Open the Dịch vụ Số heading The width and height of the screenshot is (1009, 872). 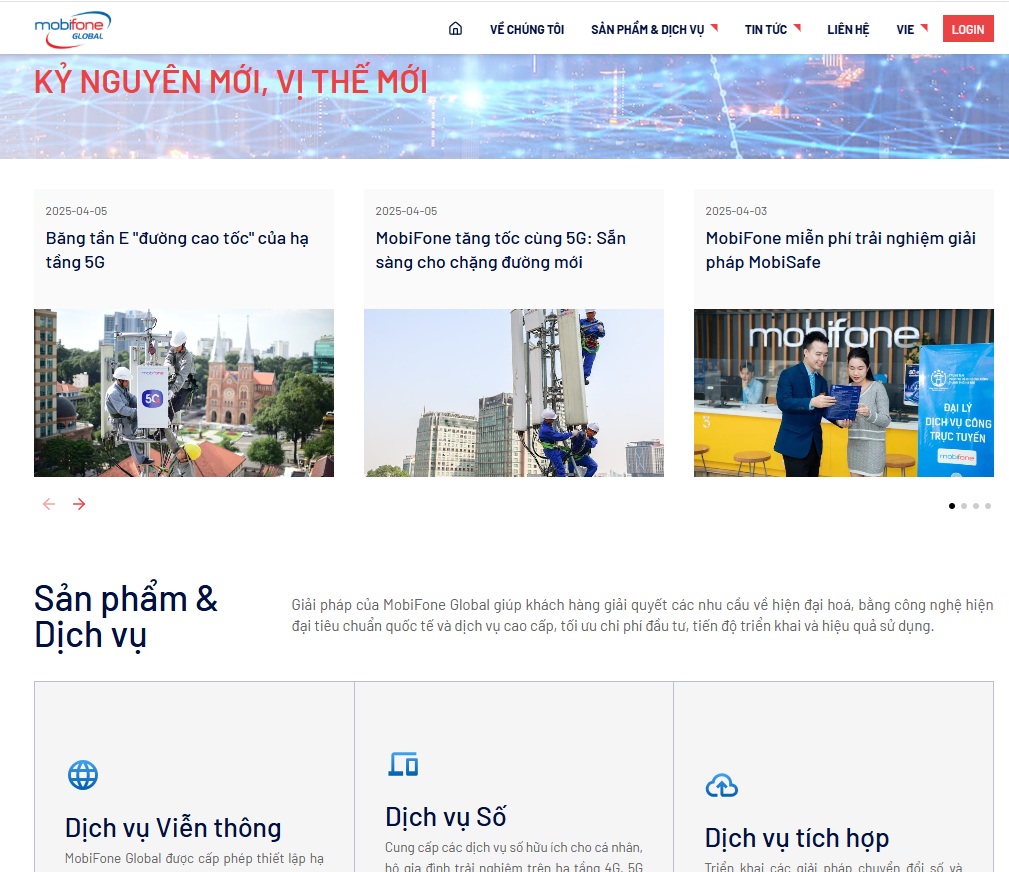click(x=445, y=817)
